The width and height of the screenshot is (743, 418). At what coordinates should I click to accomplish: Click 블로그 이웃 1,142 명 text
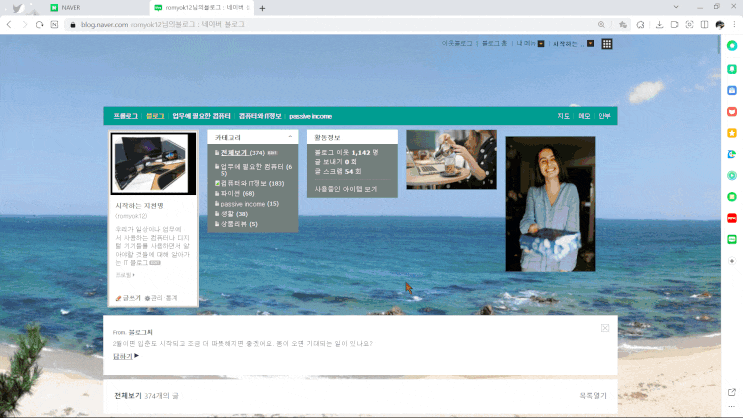pos(346,153)
